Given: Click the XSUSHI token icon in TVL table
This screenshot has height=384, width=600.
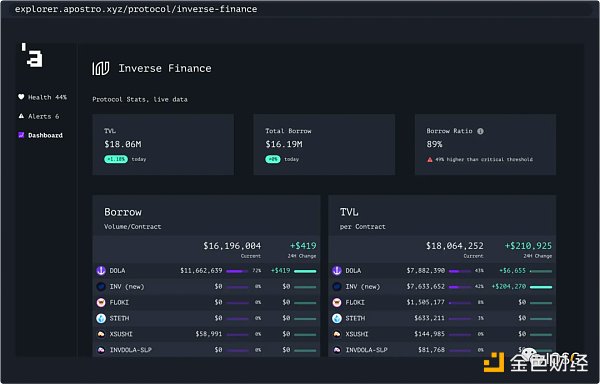Looking at the screenshot, I should pyautogui.click(x=337, y=334).
